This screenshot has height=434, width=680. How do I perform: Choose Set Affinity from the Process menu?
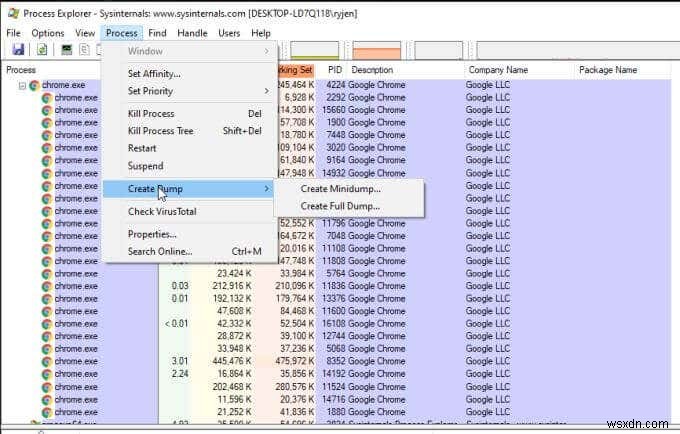190,74
